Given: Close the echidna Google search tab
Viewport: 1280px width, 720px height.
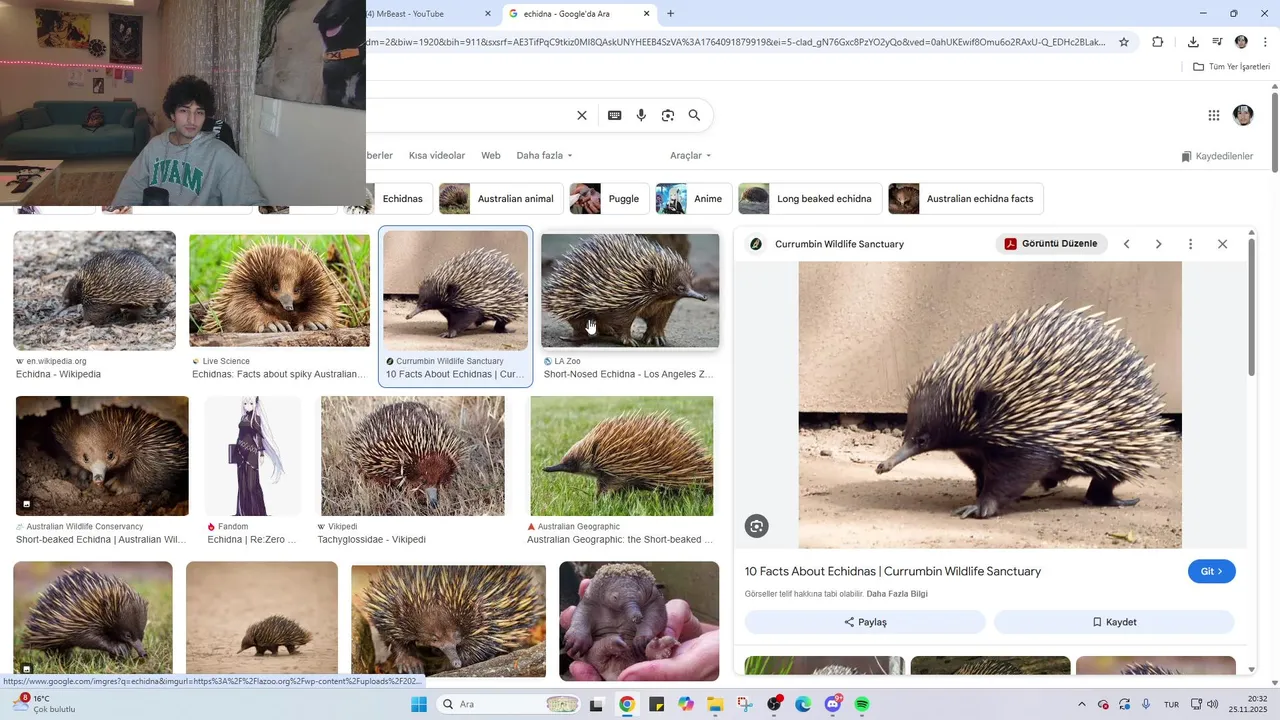Looking at the screenshot, I should click(647, 13).
